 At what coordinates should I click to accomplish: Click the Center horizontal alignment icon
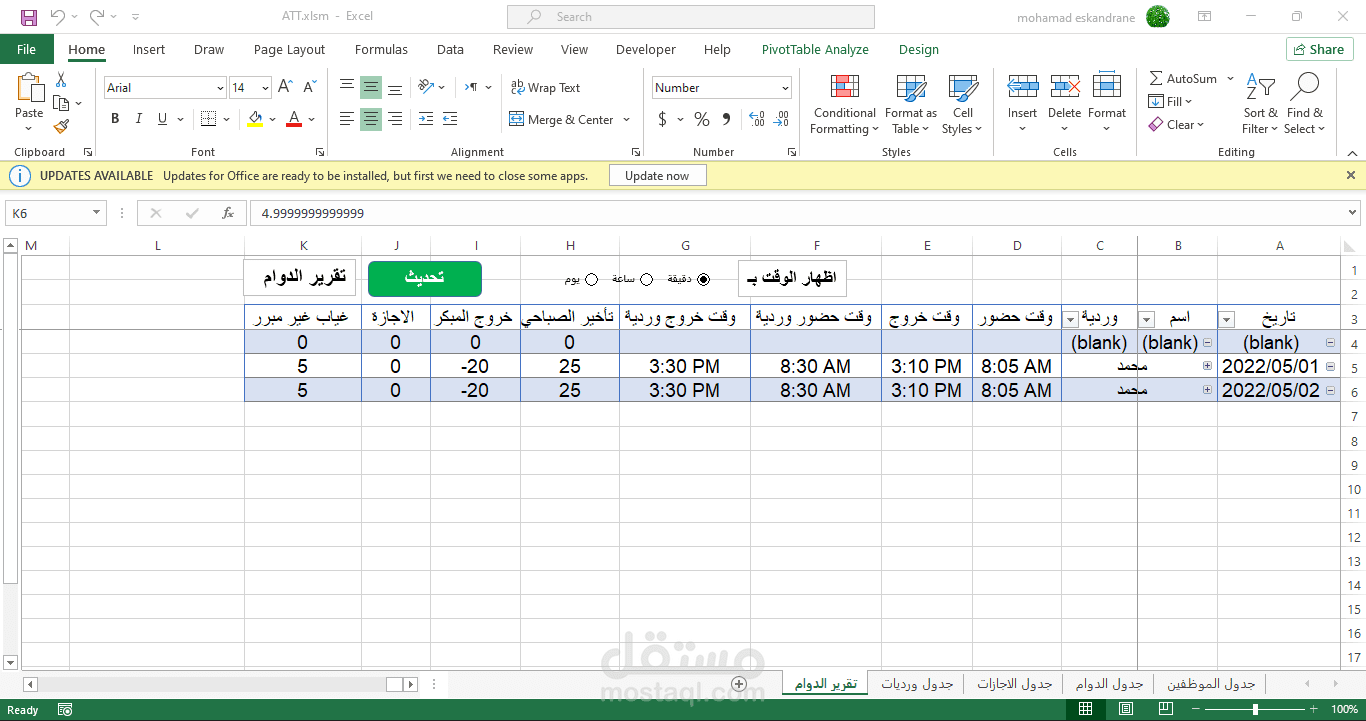pos(371,119)
